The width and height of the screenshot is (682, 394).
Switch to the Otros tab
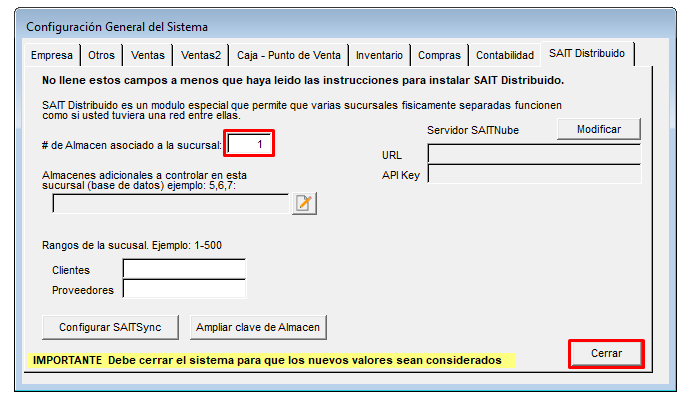pyautogui.click(x=101, y=55)
